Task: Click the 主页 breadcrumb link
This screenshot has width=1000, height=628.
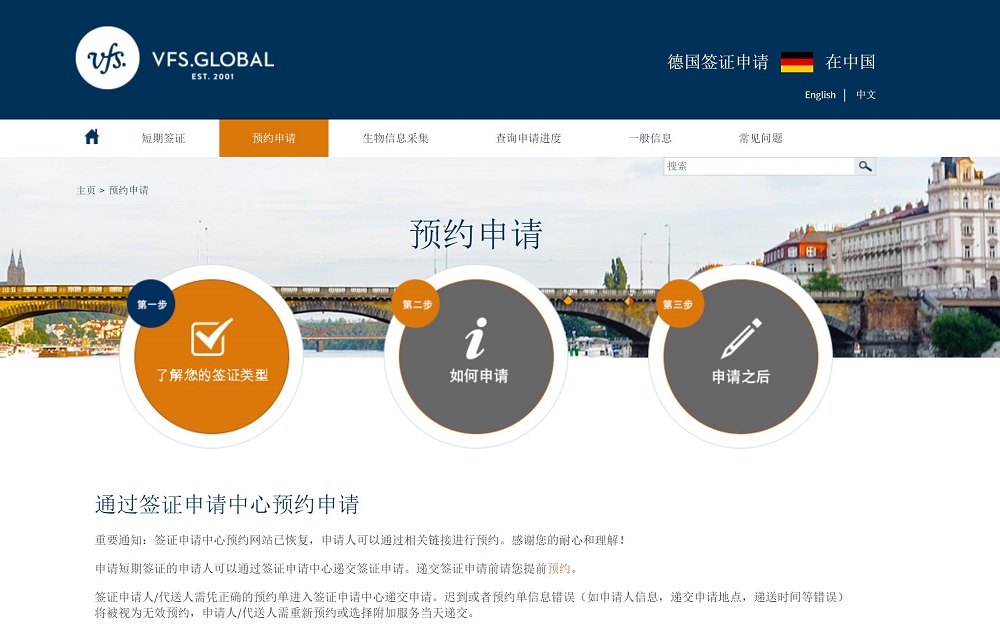Action: click(85, 190)
